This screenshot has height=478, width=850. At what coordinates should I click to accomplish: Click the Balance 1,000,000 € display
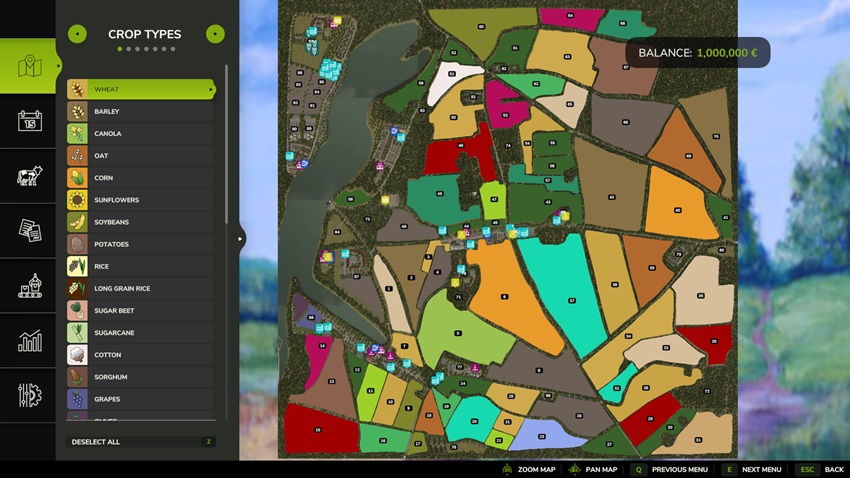[x=698, y=53]
